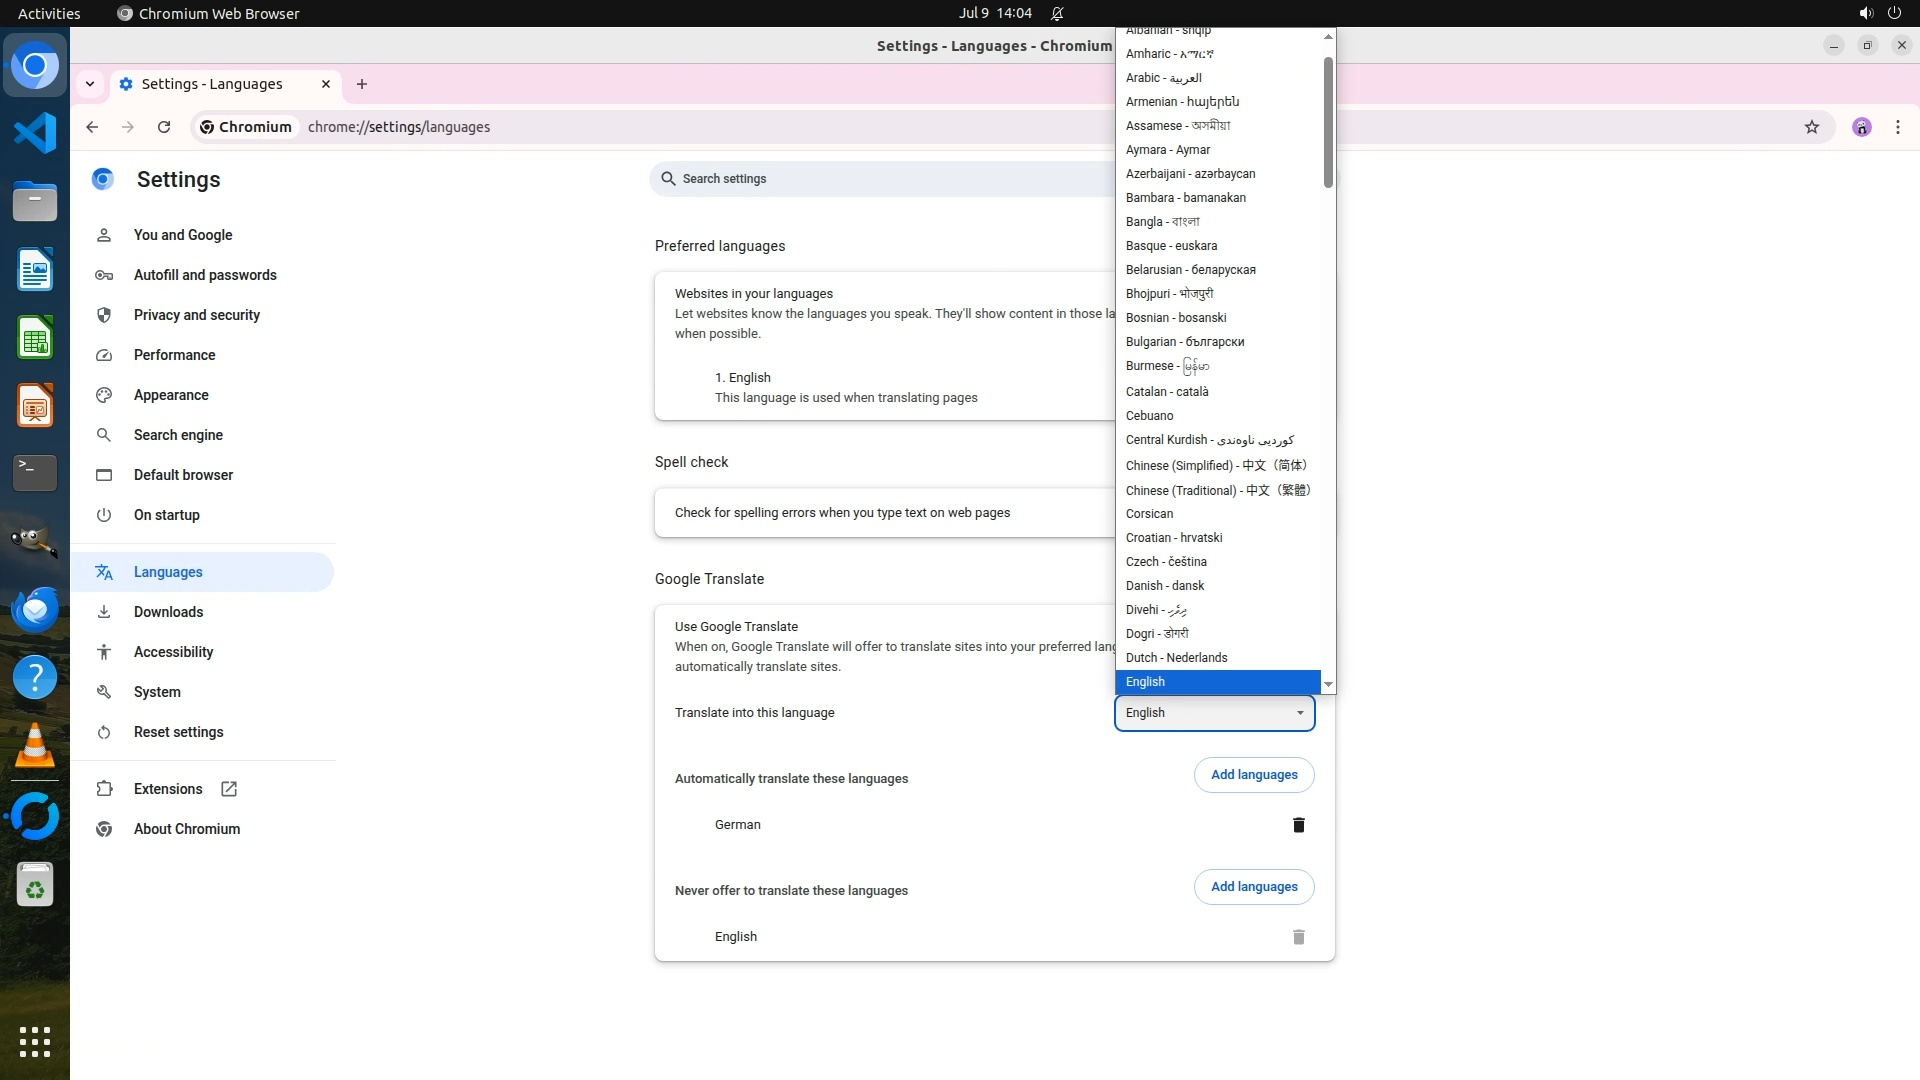Screen dimensions: 1920x1080
Task: Click the language list scrollbar thumb
Action: click(1328, 120)
